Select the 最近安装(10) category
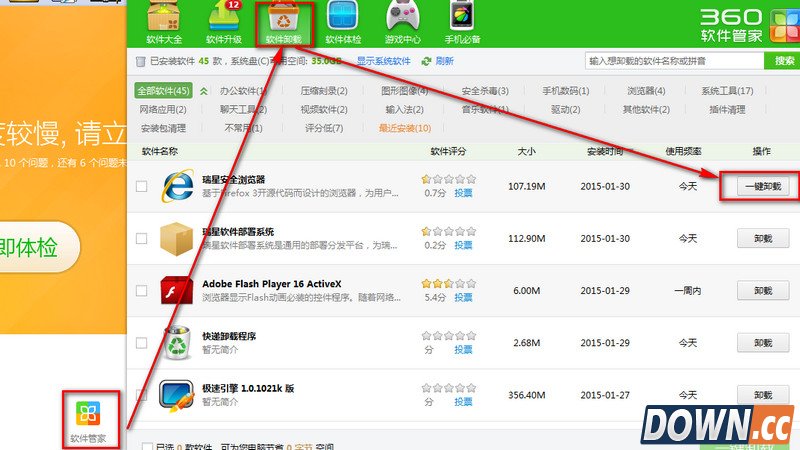Image resolution: width=800 pixels, height=450 pixels. [x=405, y=128]
